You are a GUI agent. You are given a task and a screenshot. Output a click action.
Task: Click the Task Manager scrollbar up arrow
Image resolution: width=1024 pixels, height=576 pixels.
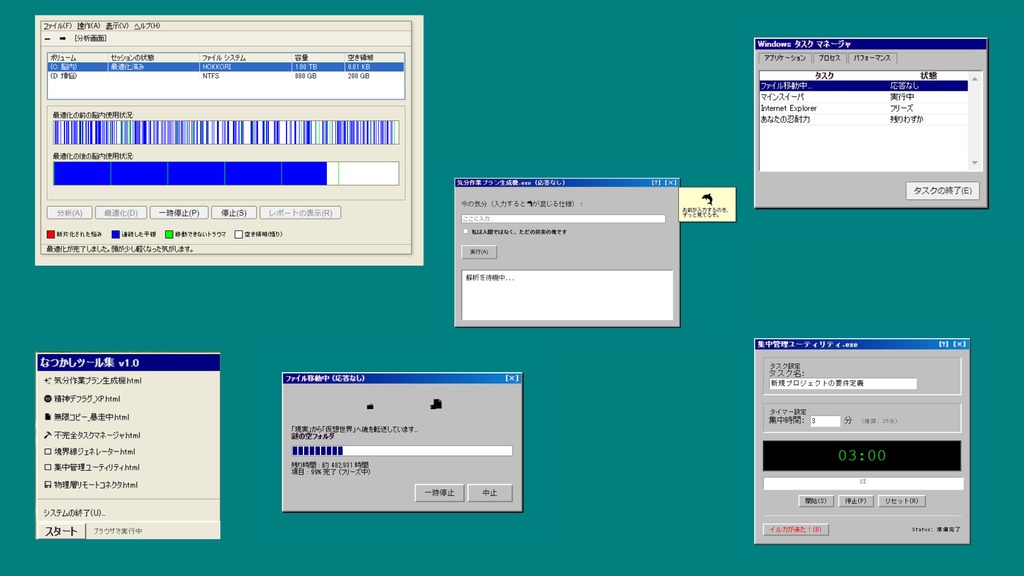pyautogui.click(x=974, y=79)
